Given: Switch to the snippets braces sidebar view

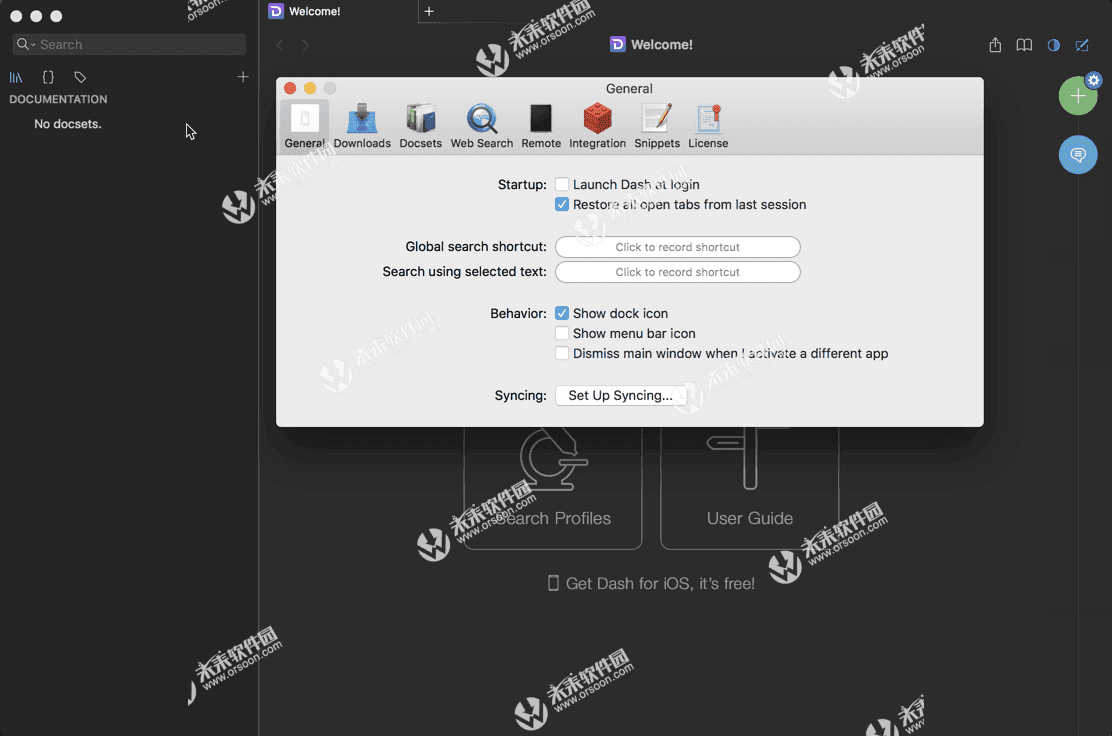Looking at the screenshot, I should point(48,77).
